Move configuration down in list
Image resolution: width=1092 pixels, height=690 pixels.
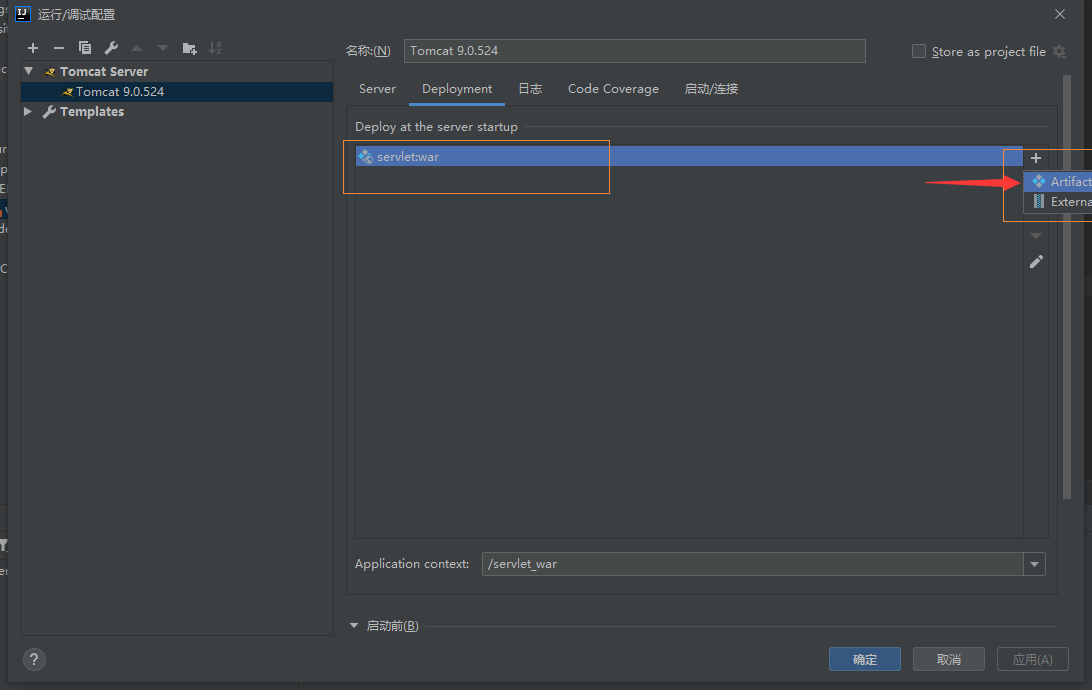[x=163, y=48]
